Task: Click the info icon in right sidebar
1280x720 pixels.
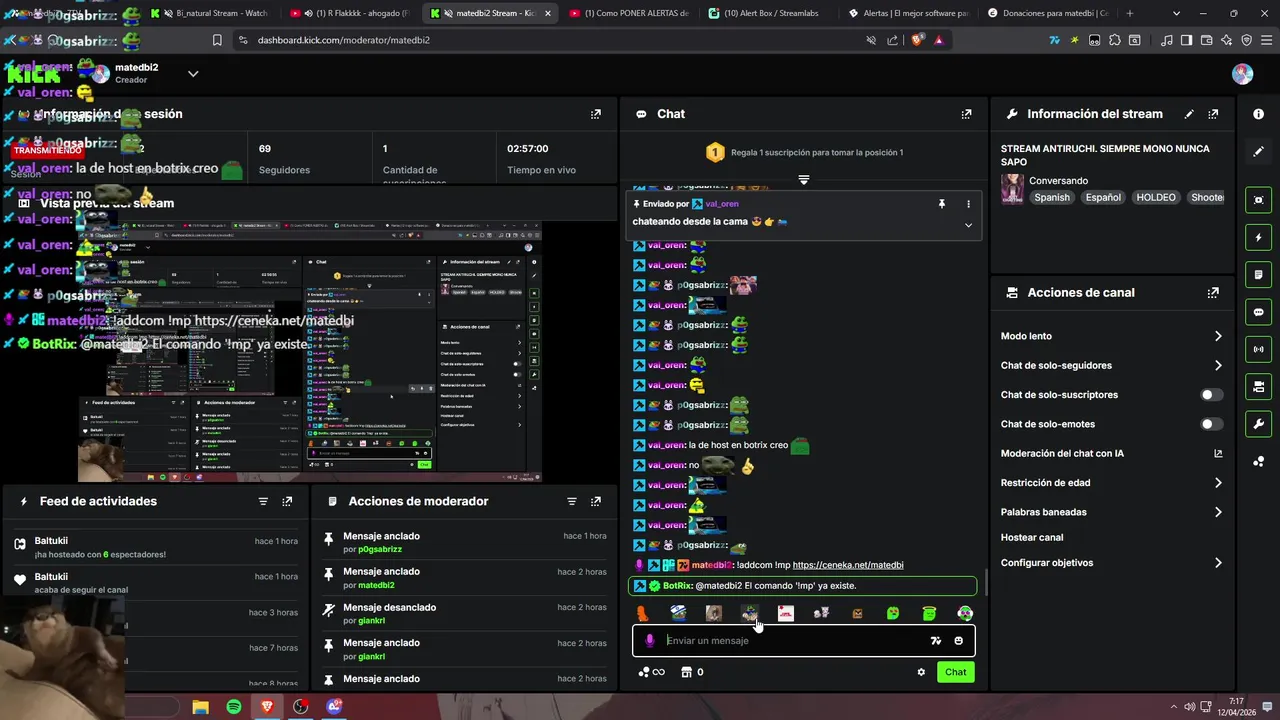Action: 1258,114
